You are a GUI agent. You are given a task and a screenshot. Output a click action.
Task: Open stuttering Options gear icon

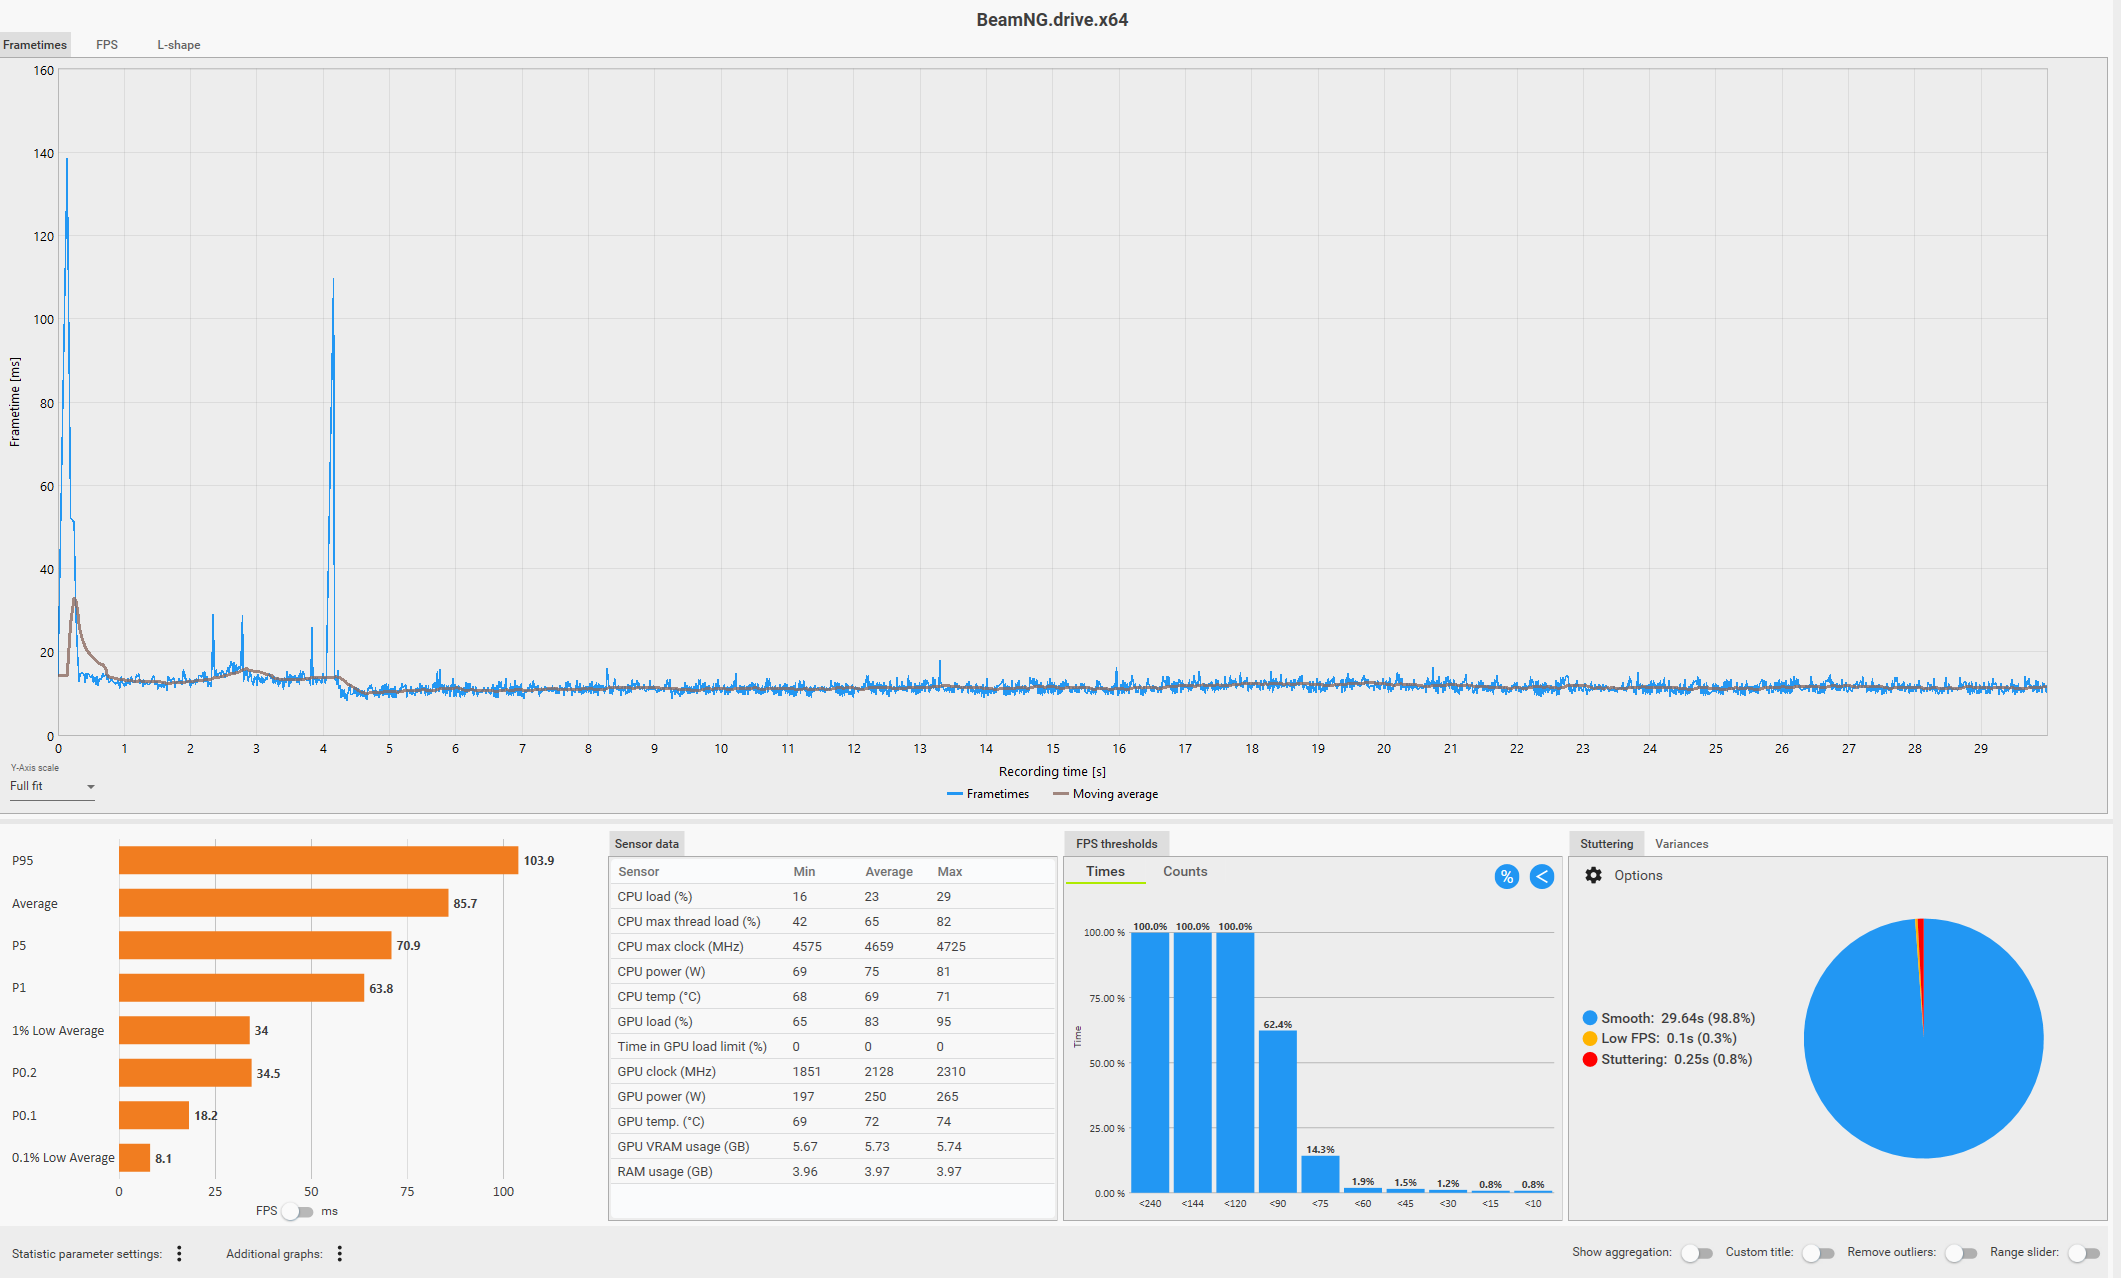pyautogui.click(x=1593, y=875)
